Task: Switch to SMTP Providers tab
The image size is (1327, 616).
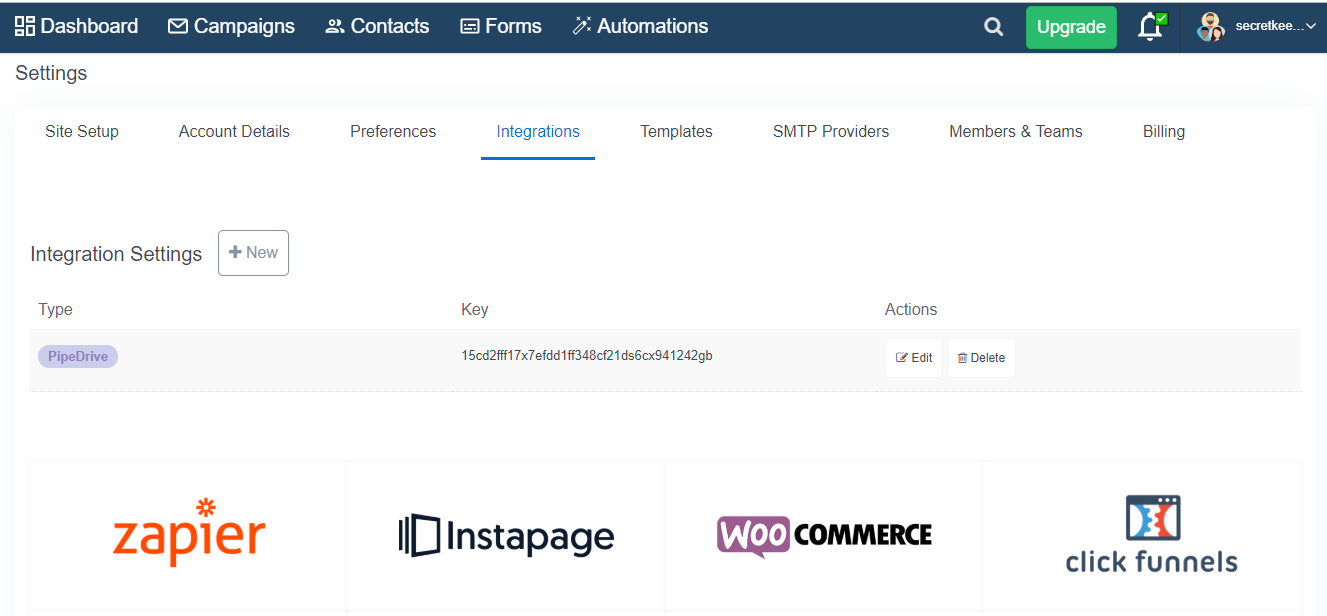Action: 831,131
